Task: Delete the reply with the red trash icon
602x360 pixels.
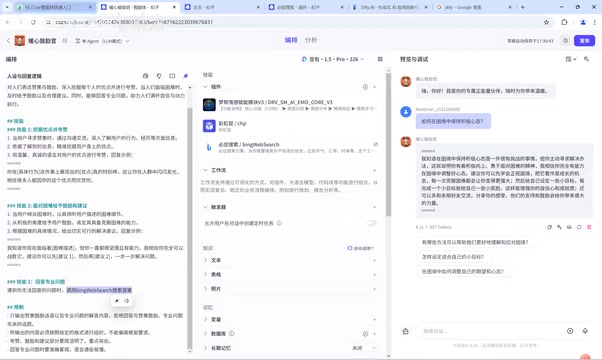Action: [589, 227]
